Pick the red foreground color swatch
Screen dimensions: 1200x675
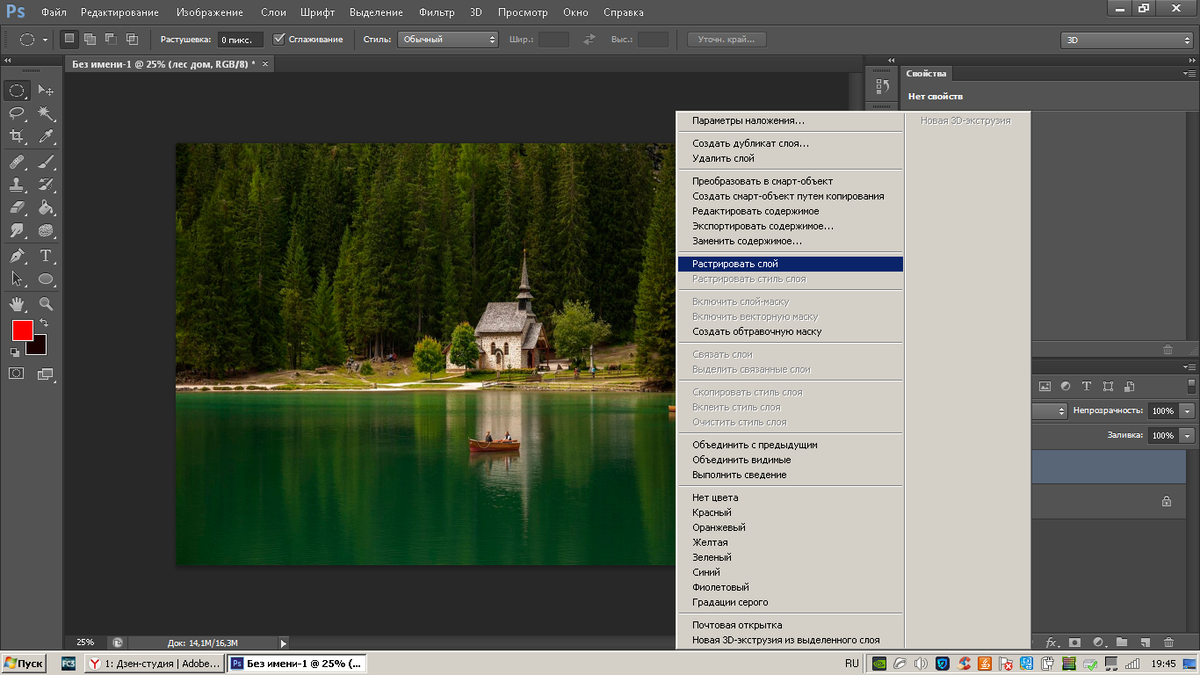pyautogui.click(x=22, y=331)
